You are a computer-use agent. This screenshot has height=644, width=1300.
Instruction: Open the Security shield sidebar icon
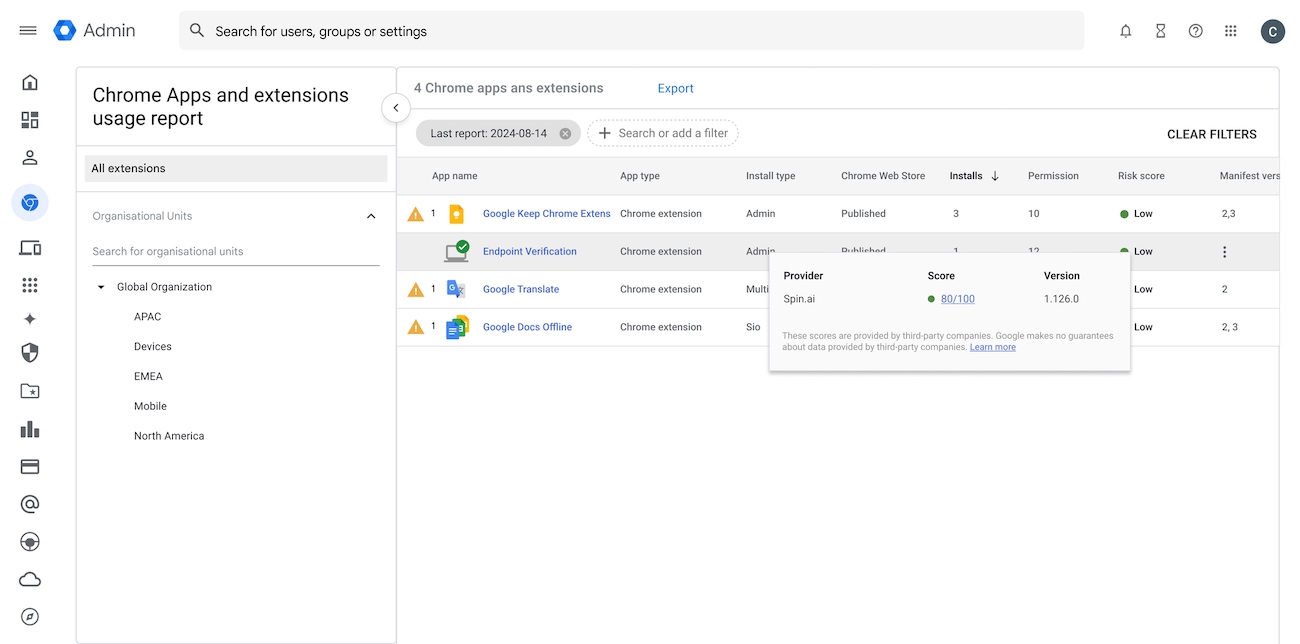tap(30, 353)
